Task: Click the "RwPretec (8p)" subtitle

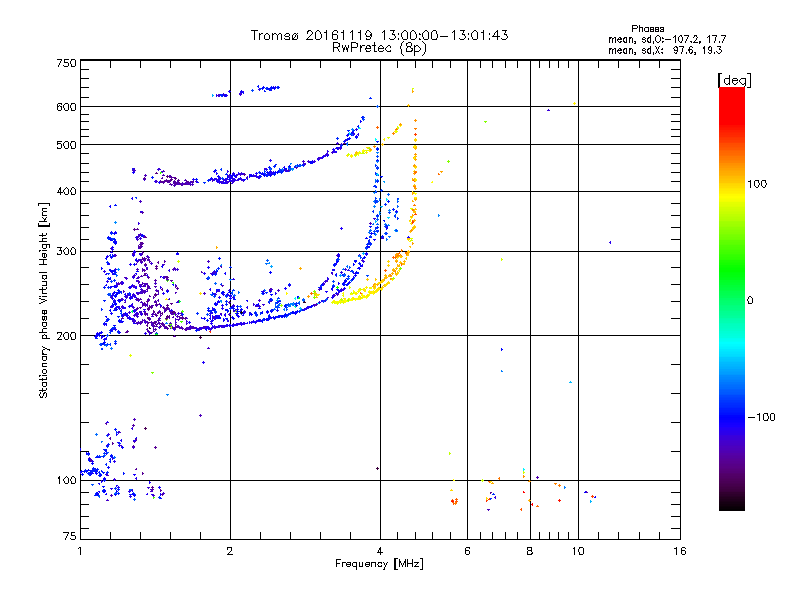Action: click(379, 48)
